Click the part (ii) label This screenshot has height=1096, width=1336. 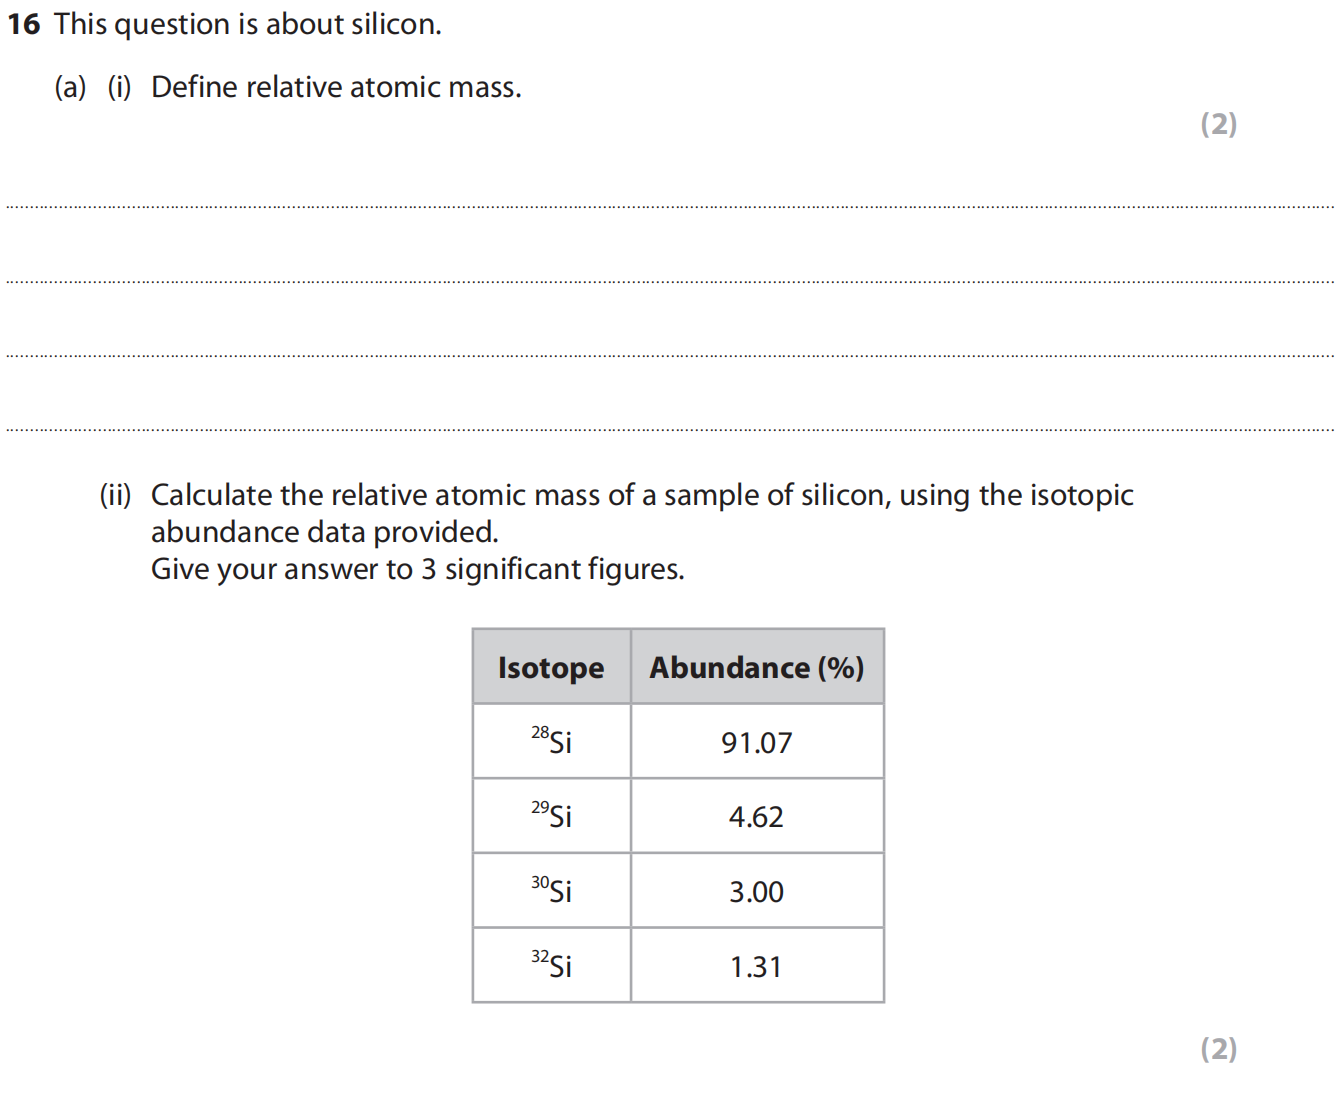click(115, 495)
